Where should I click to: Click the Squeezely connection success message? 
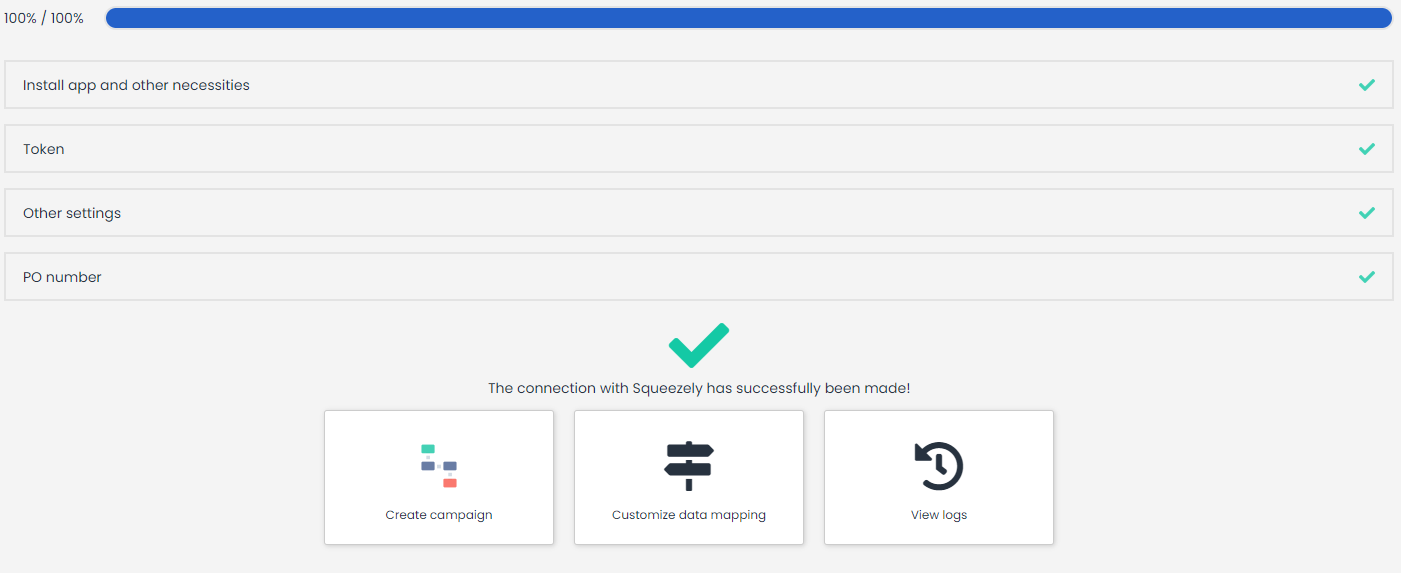[x=699, y=388]
